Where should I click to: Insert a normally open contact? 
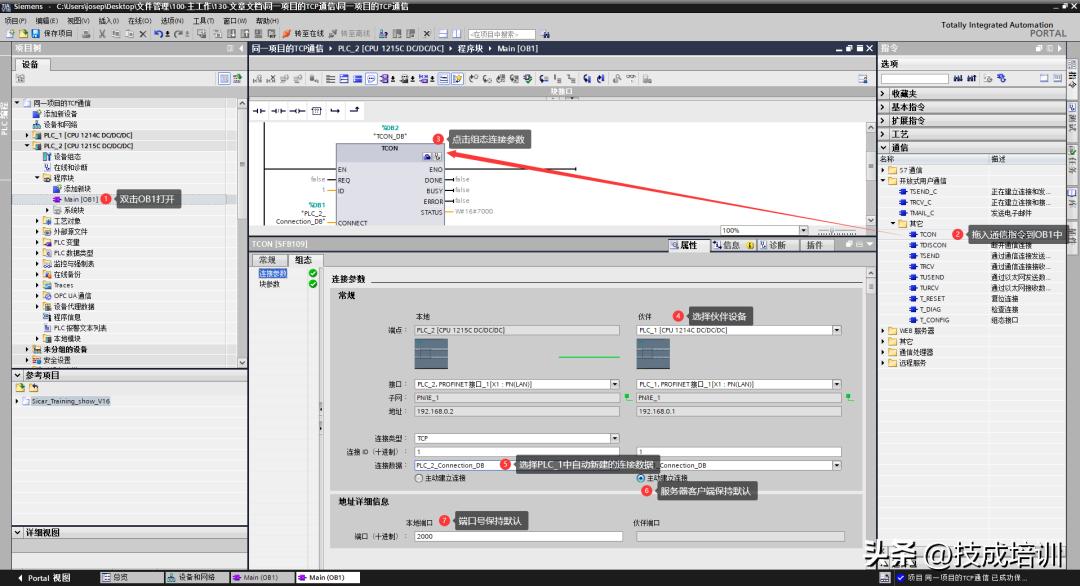pos(260,110)
